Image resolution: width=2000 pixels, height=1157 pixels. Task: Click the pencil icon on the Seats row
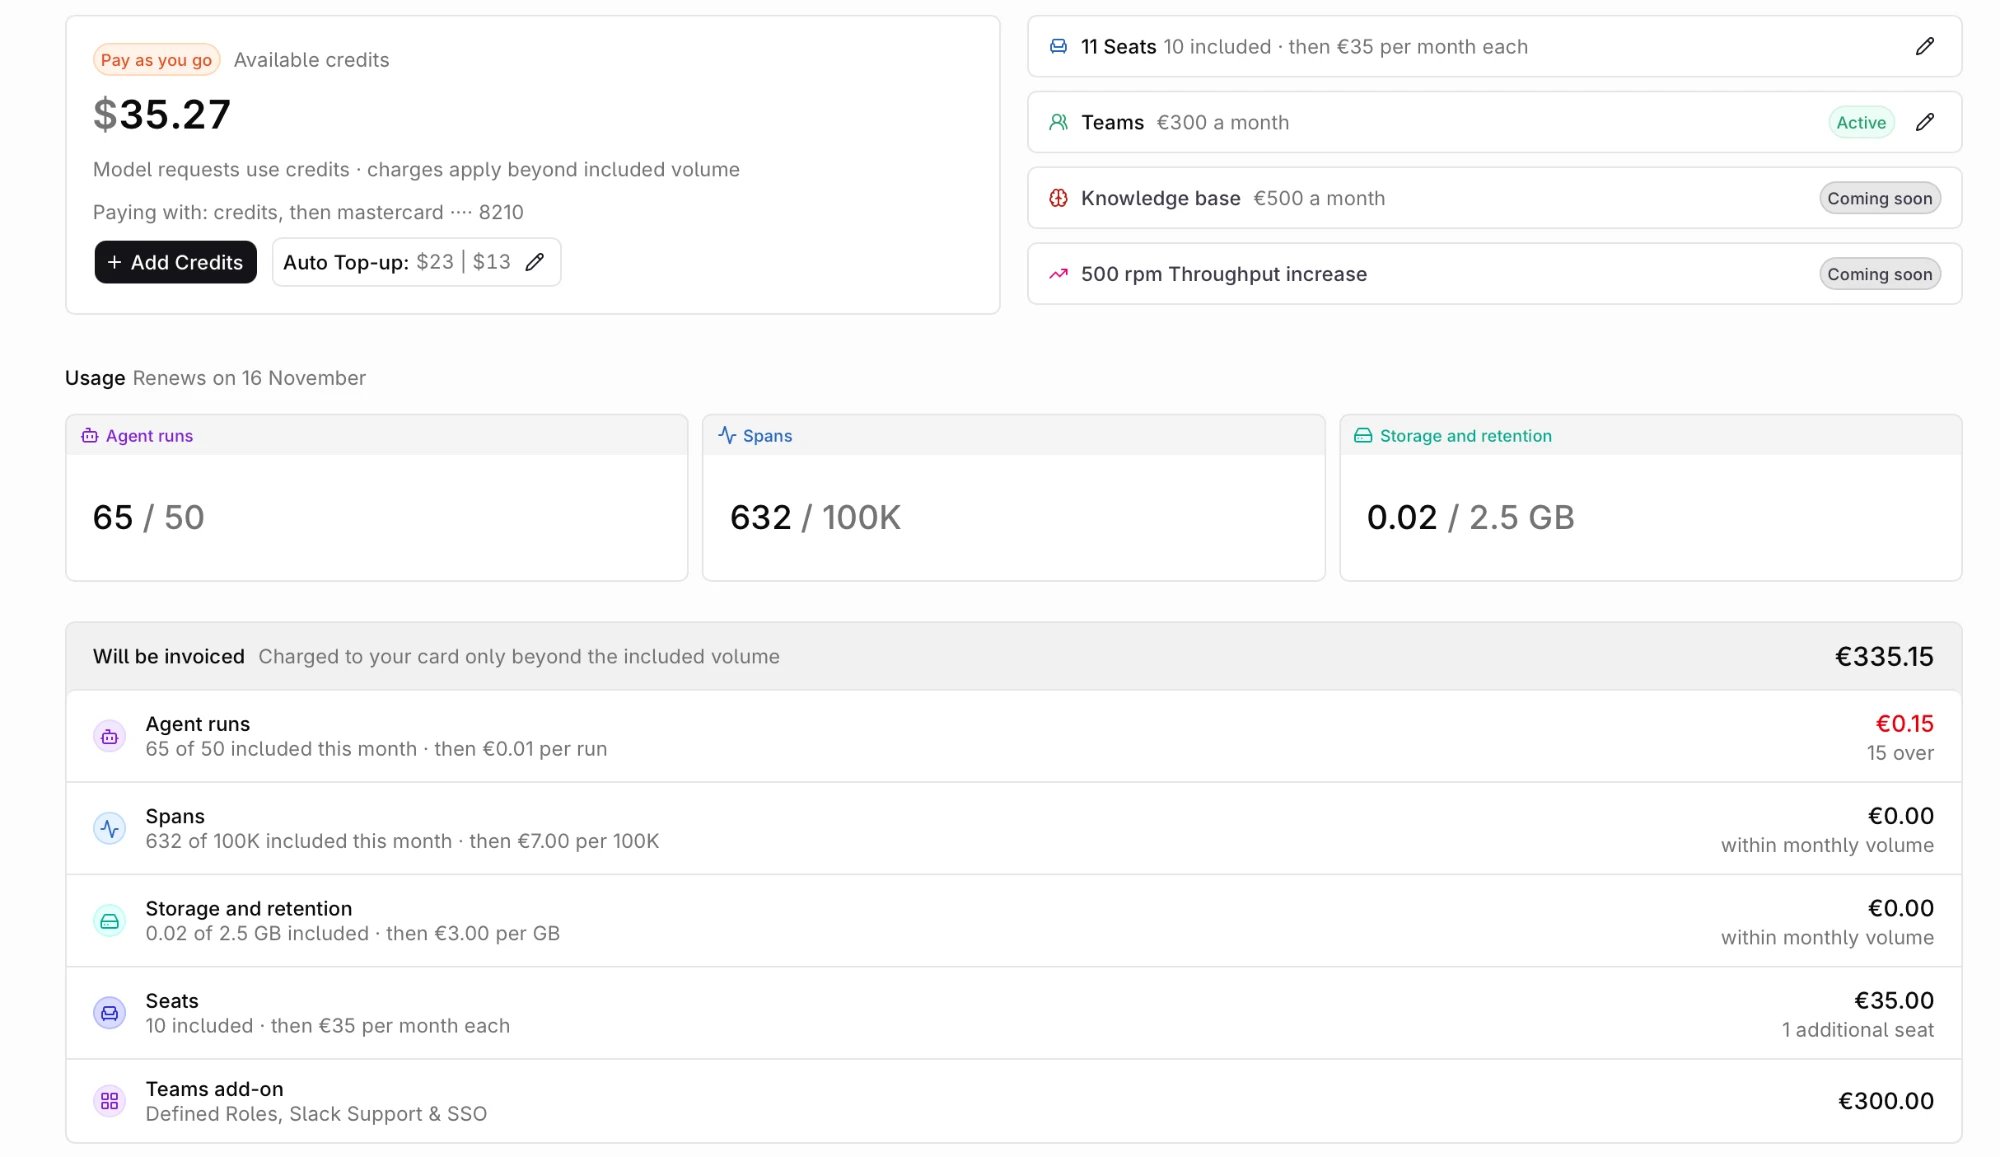click(x=1924, y=47)
